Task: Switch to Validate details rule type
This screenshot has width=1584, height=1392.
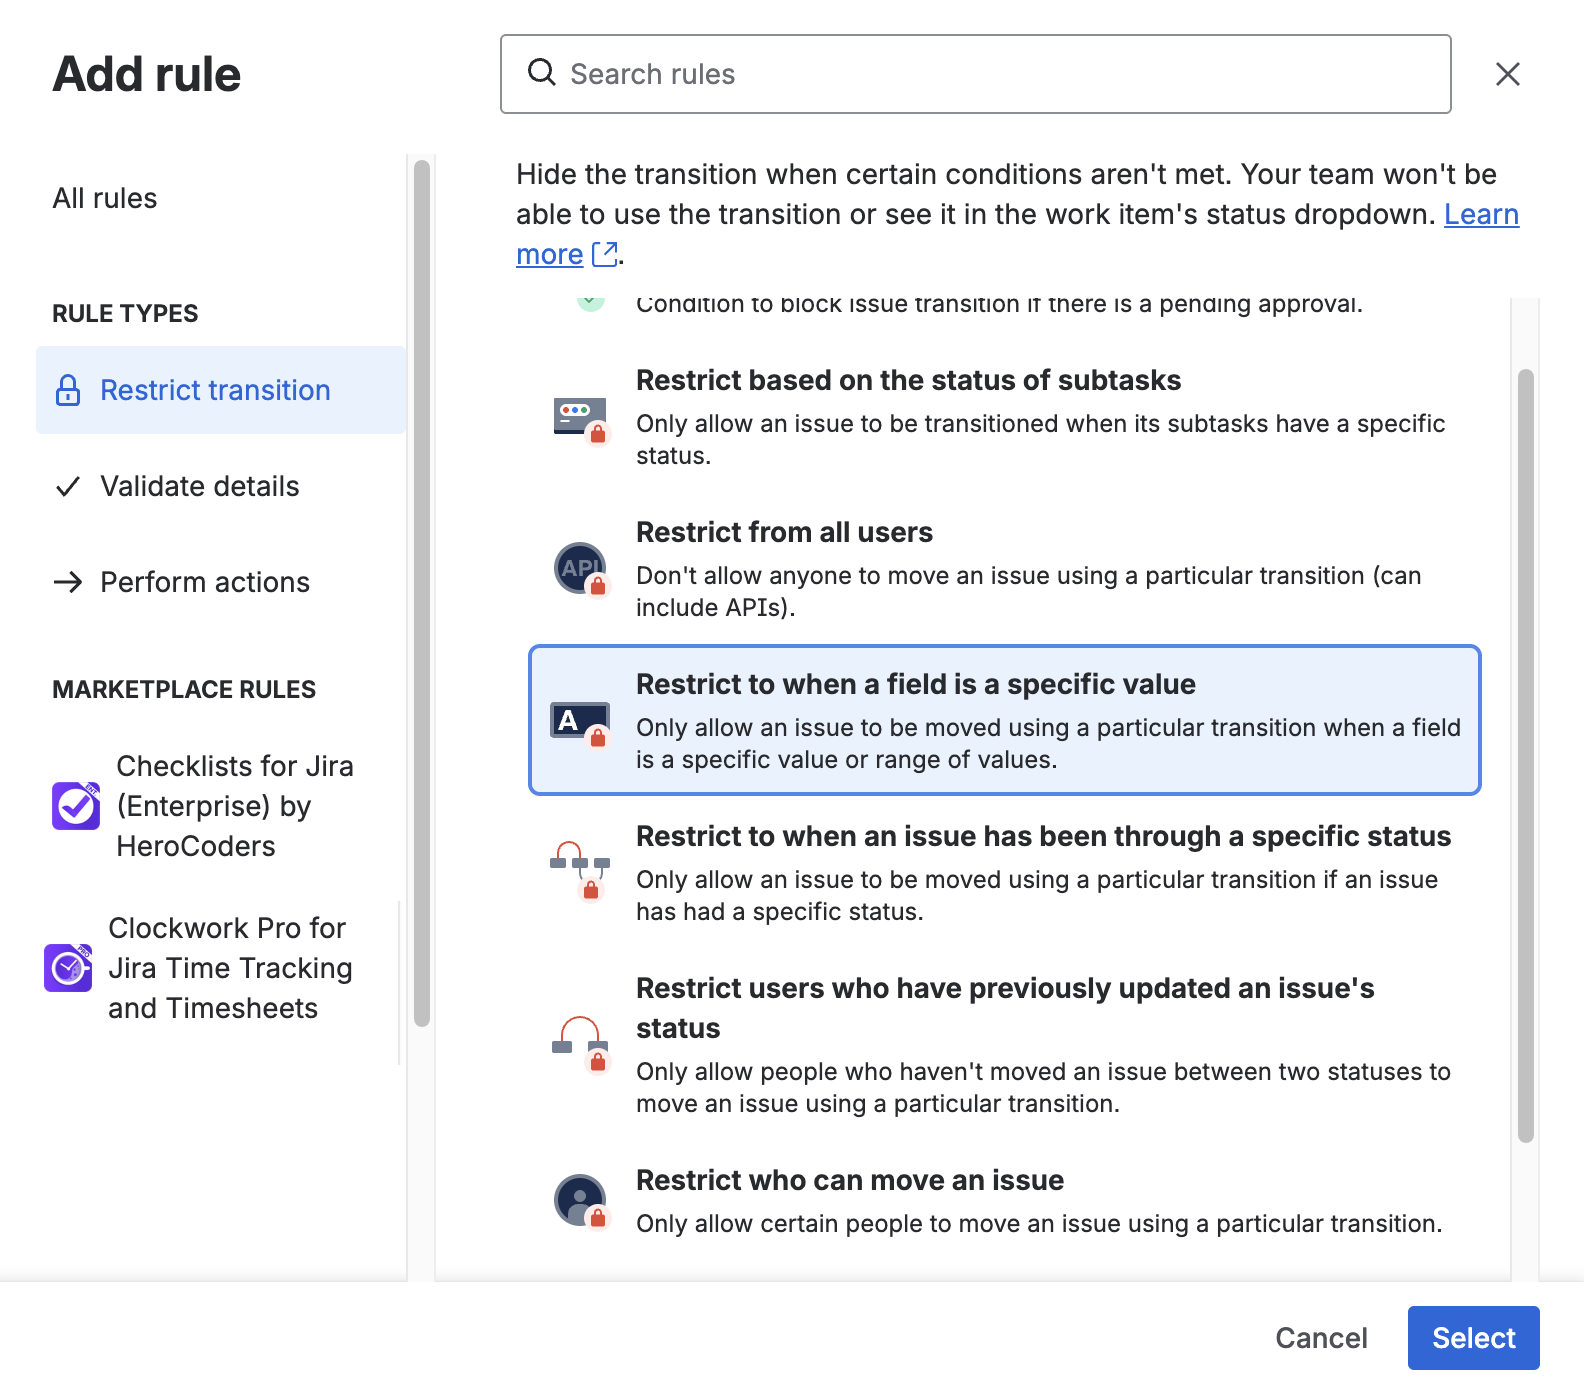Action: click(199, 486)
